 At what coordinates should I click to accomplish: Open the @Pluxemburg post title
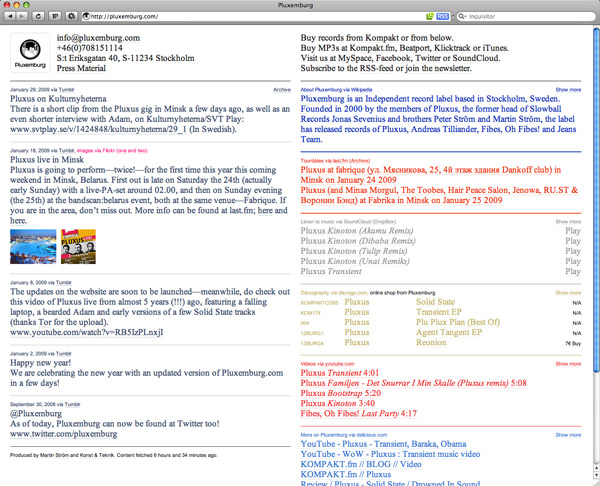point(36,414)
